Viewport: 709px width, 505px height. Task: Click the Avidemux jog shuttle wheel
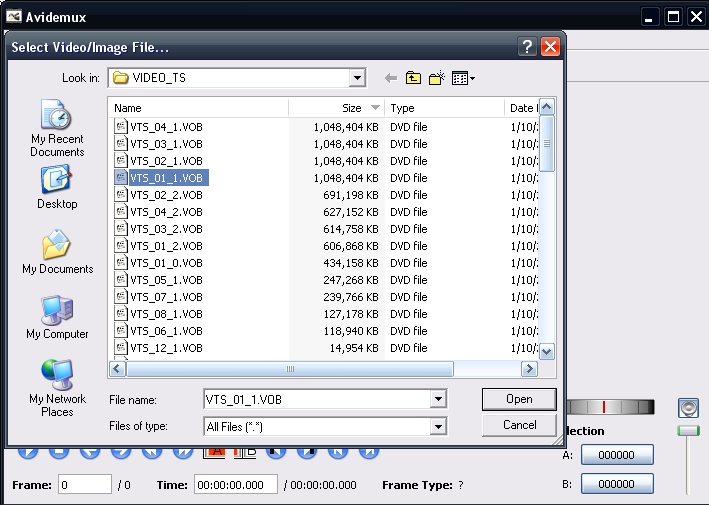610,407
